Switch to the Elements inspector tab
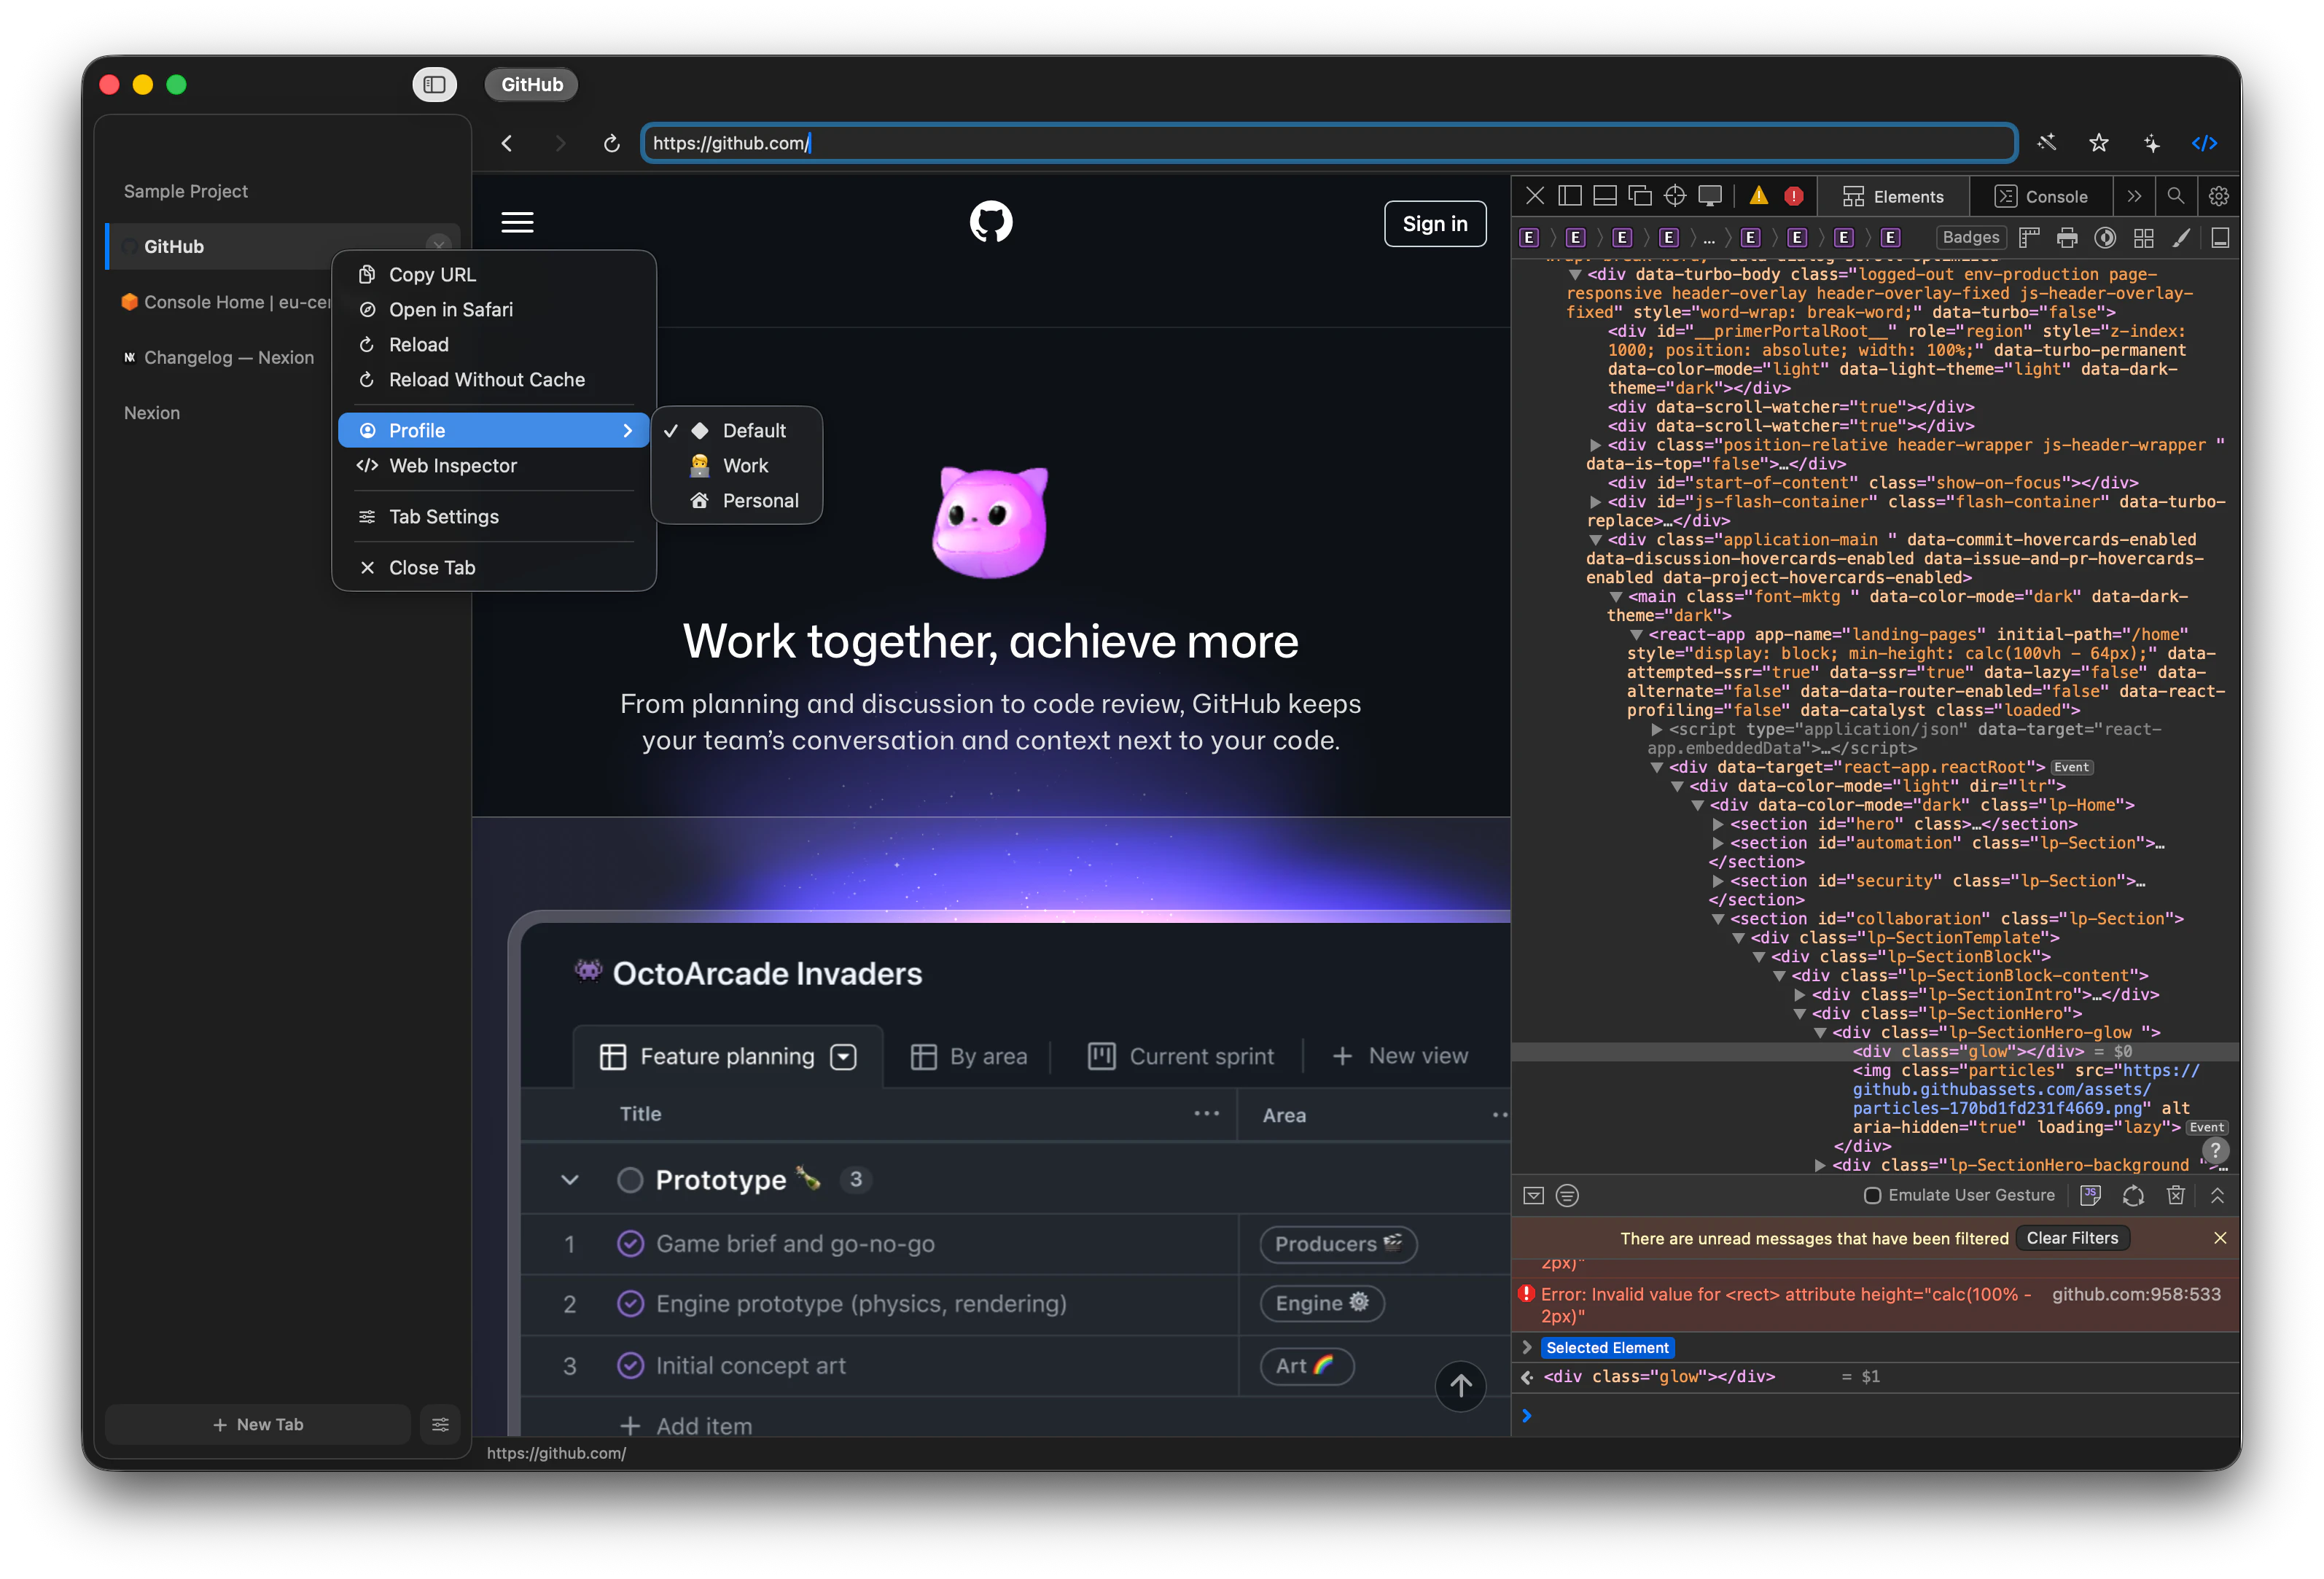 point(1893,196)
